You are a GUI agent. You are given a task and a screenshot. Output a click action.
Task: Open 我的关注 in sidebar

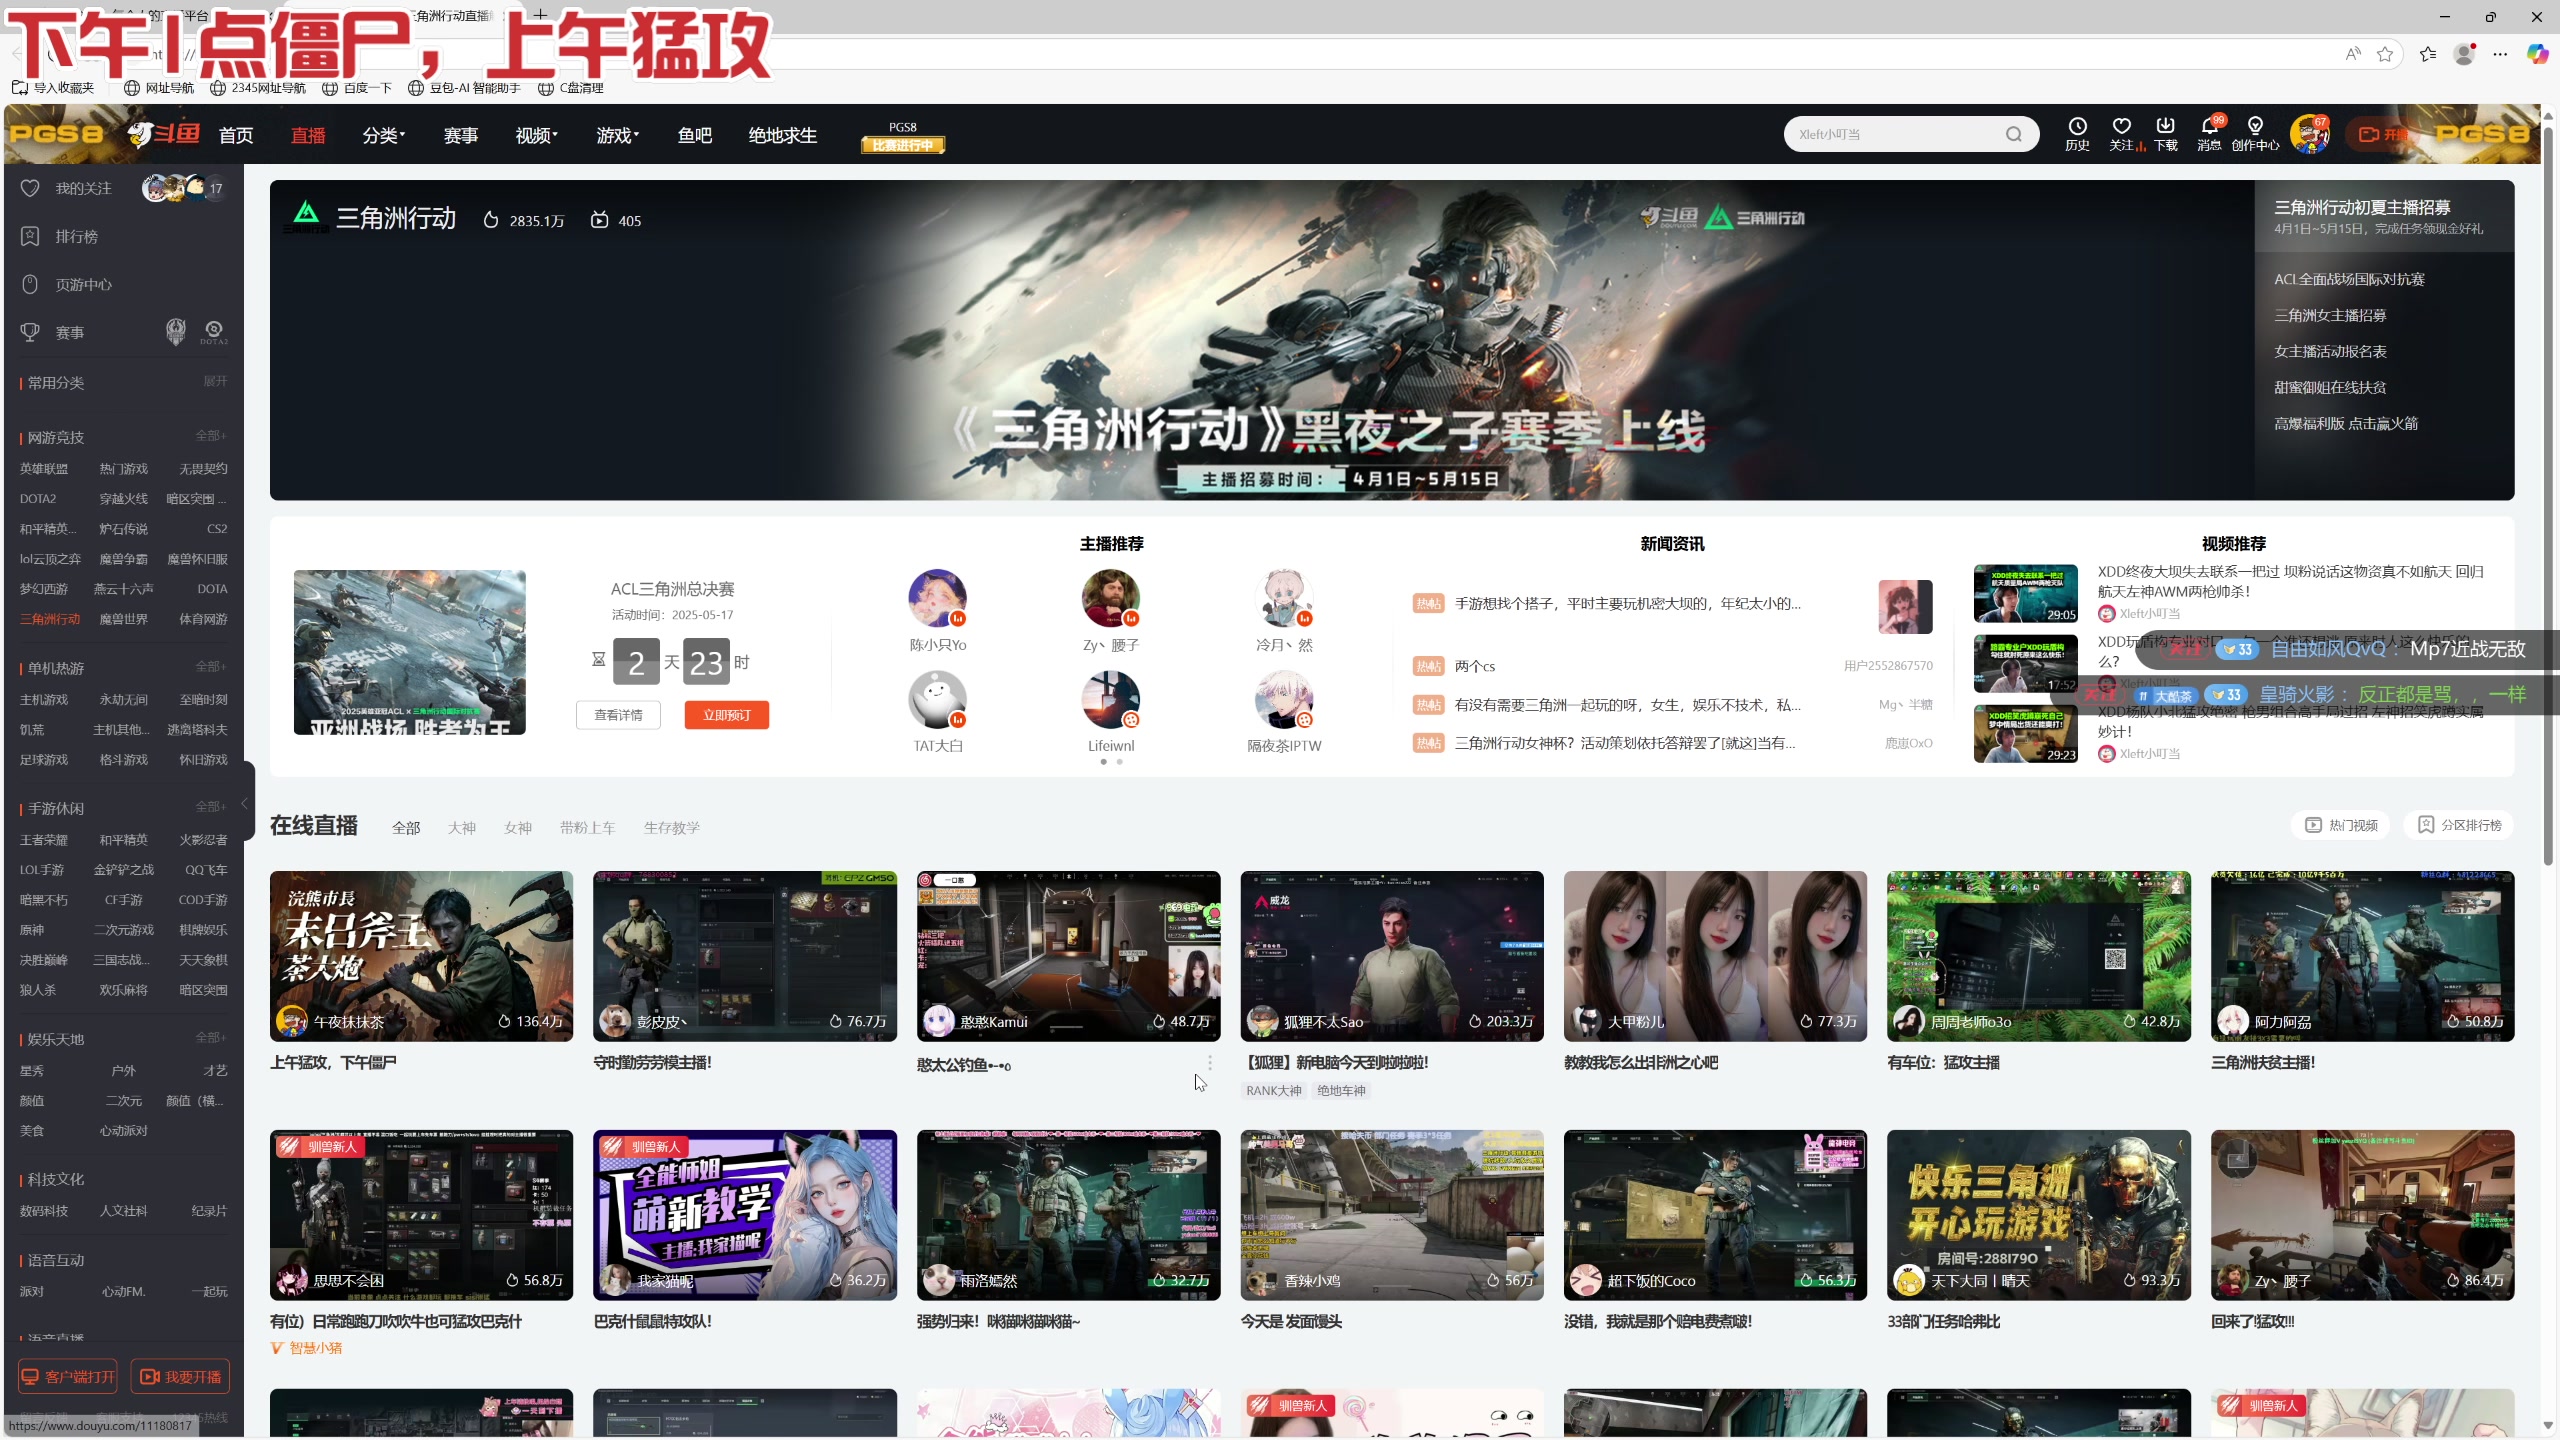pos(84,188)
